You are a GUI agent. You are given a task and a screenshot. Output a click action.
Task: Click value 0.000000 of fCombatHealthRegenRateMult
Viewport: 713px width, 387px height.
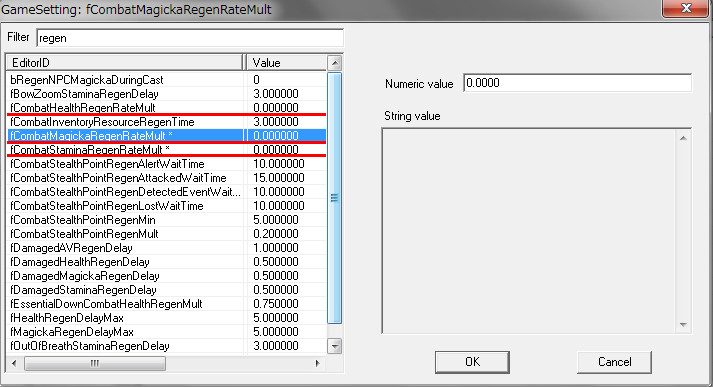click(x=276, y=108)
